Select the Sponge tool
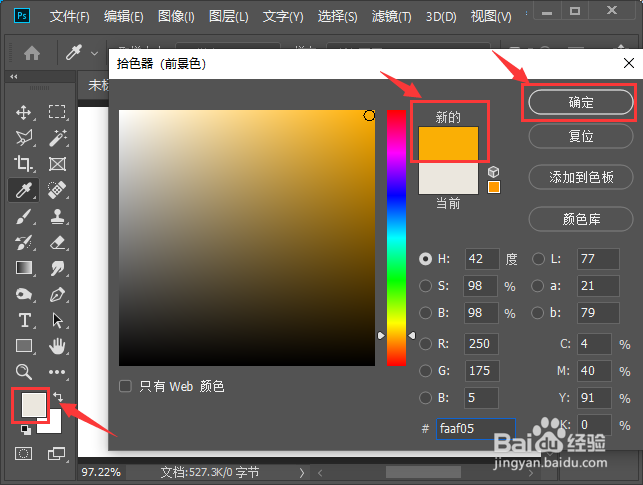This screenshot has width=643, height=485. (x=23, y=294)
